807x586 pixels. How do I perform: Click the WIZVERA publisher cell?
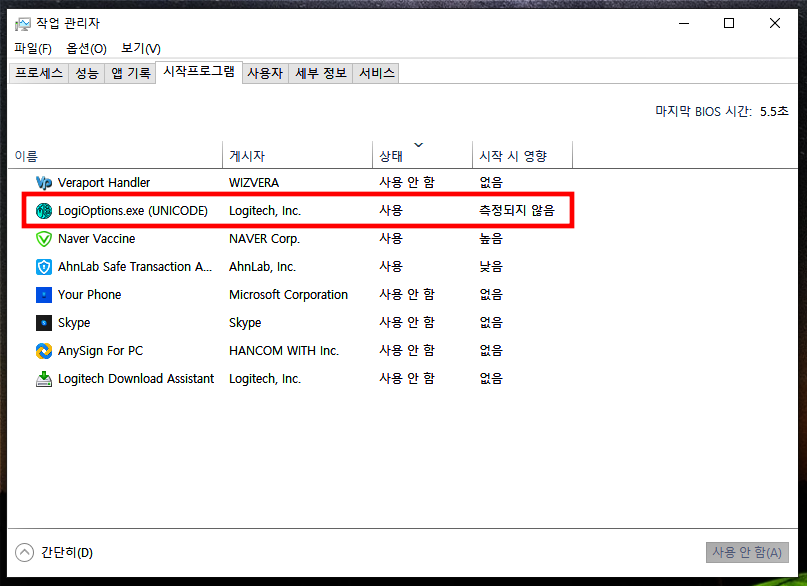point(254,183)
